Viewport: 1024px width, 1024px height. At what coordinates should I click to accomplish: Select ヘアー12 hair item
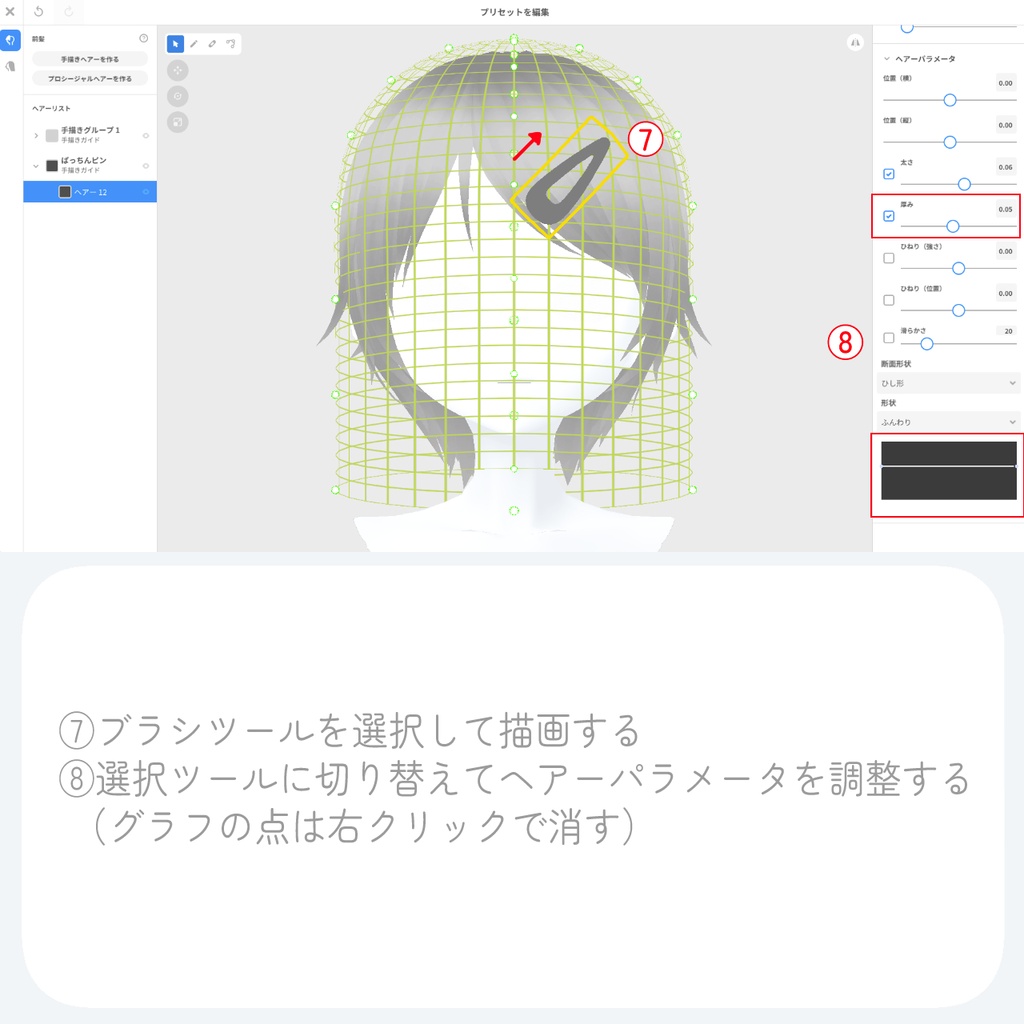tap(90, 192)
